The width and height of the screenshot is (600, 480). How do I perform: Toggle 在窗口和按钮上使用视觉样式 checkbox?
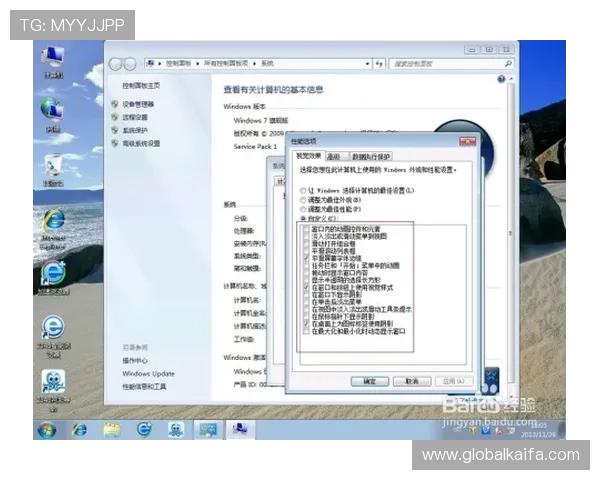[x=306, y=287]
